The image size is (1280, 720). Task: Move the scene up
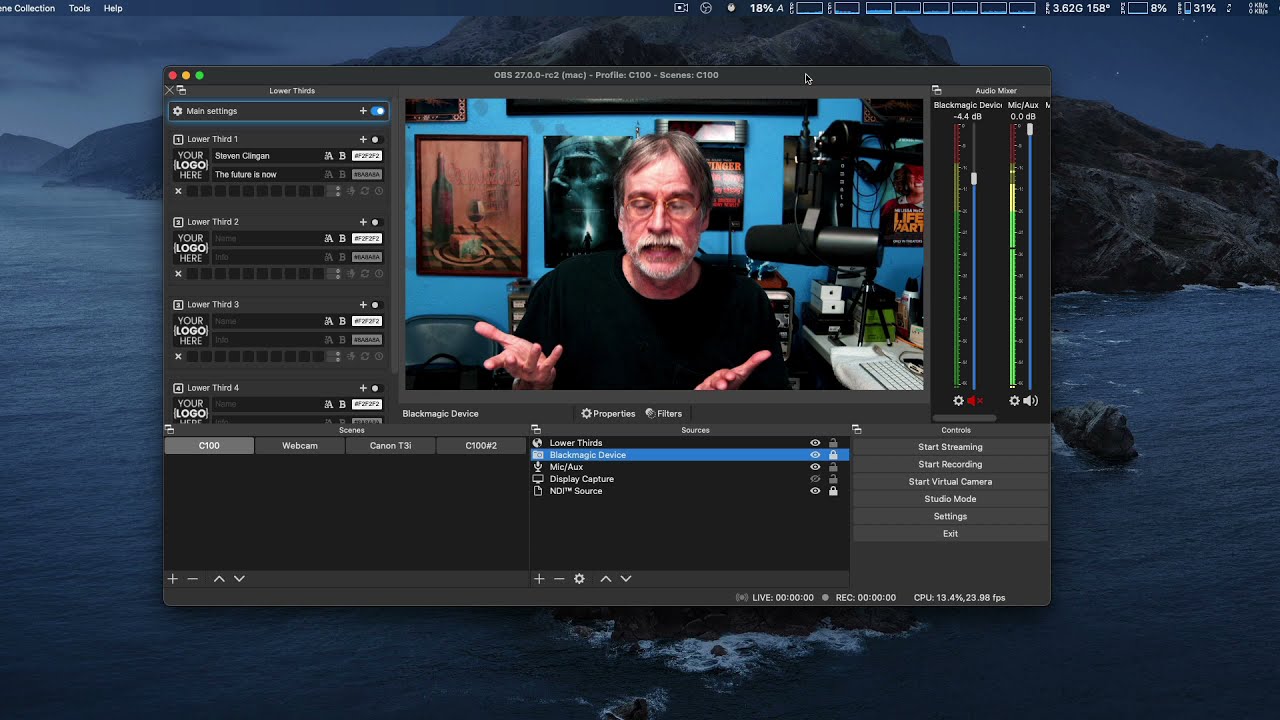[219, 579]
